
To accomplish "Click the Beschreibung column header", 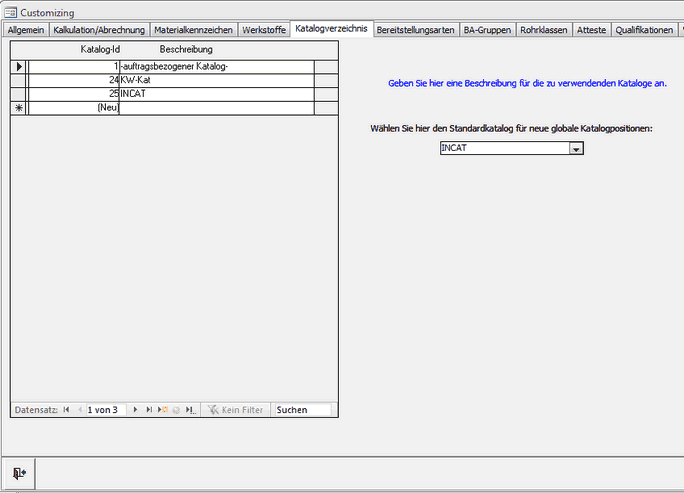I will click(x=186, y=49).
